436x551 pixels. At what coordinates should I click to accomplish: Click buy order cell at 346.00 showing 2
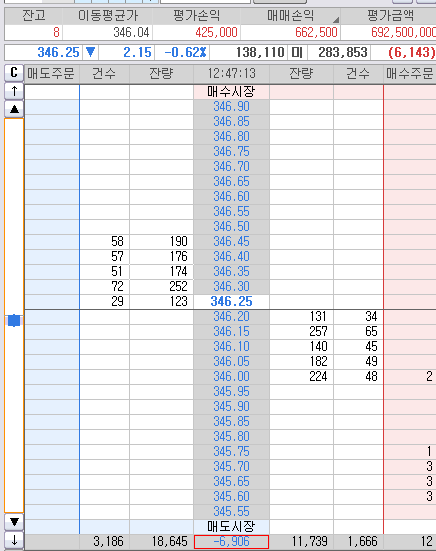tap(410, 376)
